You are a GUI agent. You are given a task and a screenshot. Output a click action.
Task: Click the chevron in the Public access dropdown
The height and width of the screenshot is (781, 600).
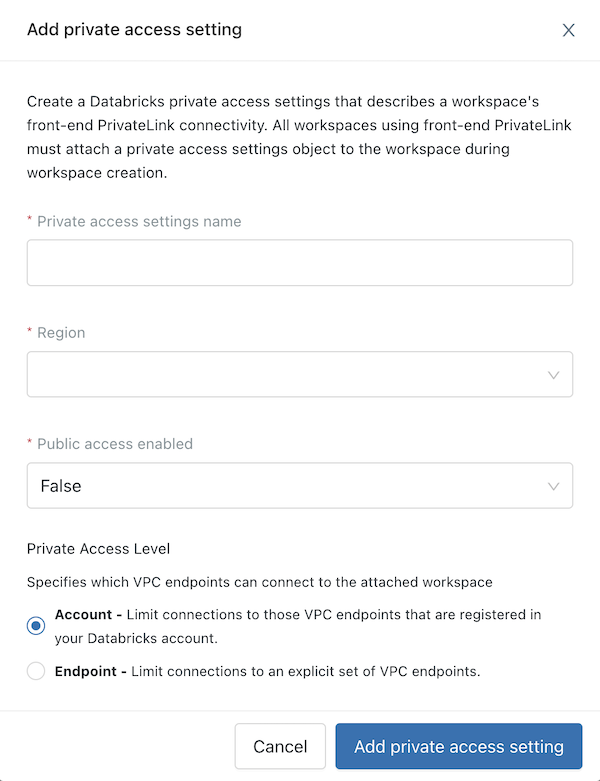point(554,486)
